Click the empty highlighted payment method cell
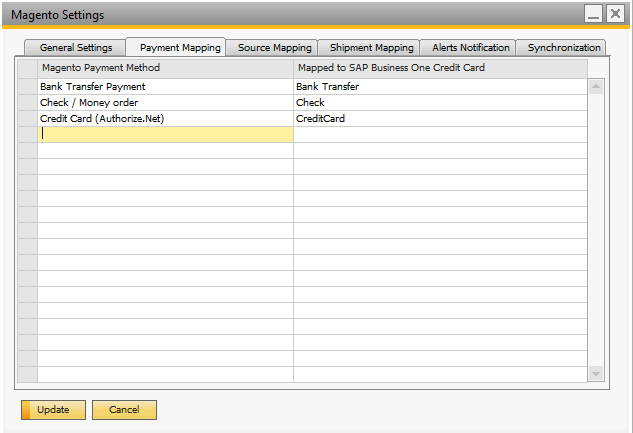Screen dimensions: 633x433 [165, 134]
